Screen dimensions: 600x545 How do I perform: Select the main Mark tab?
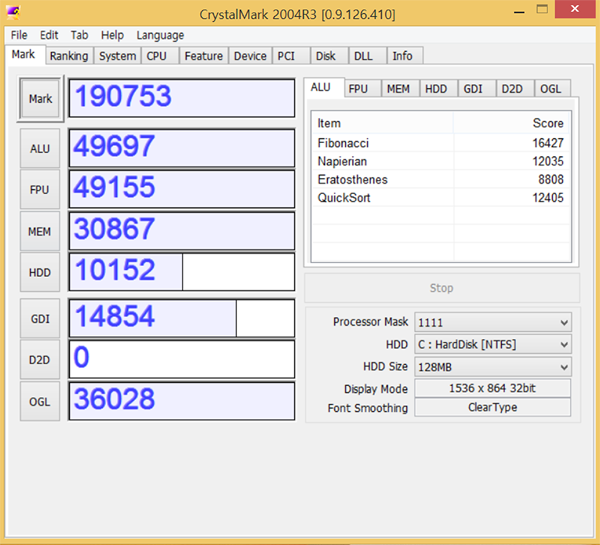click(x=23, y=54)
